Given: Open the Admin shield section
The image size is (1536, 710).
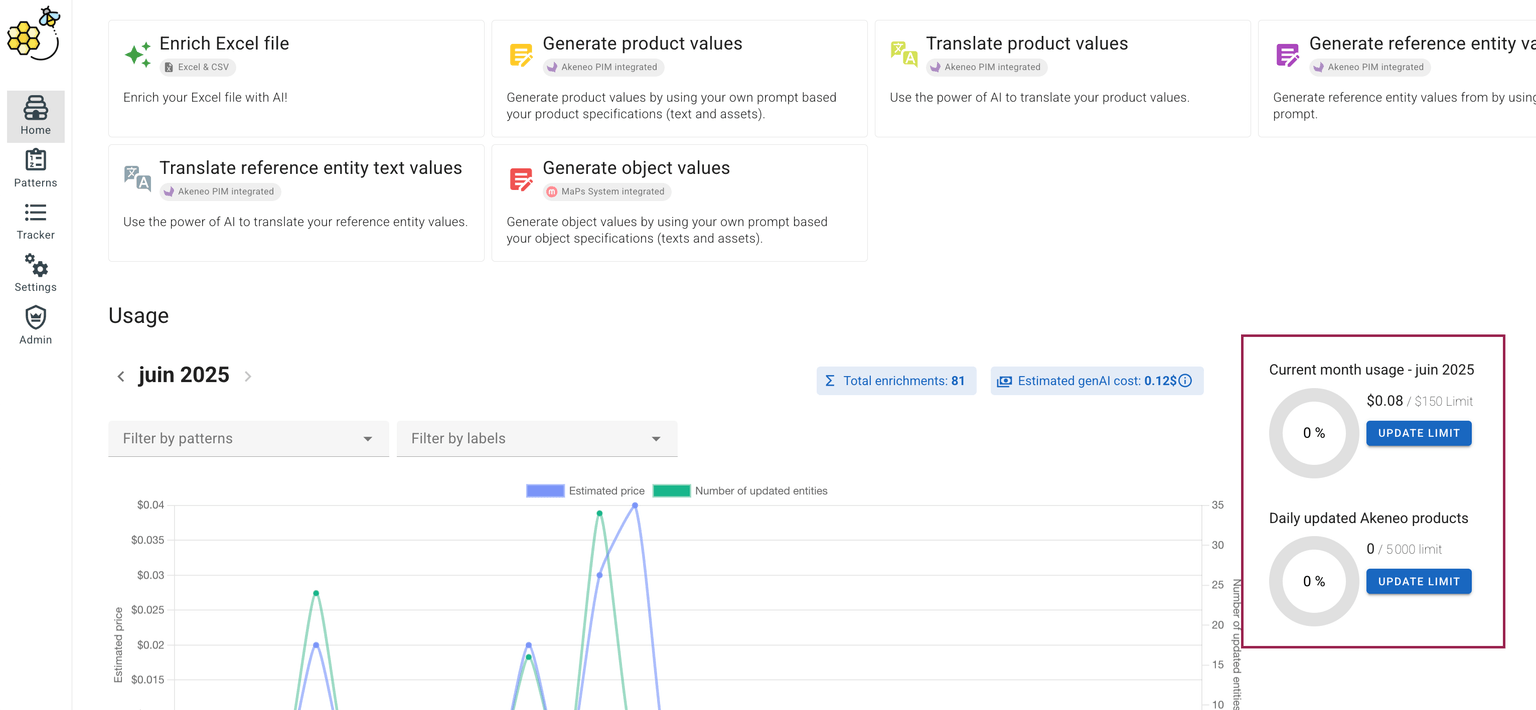Looking at the screenshot, I should tap(35, 325).
